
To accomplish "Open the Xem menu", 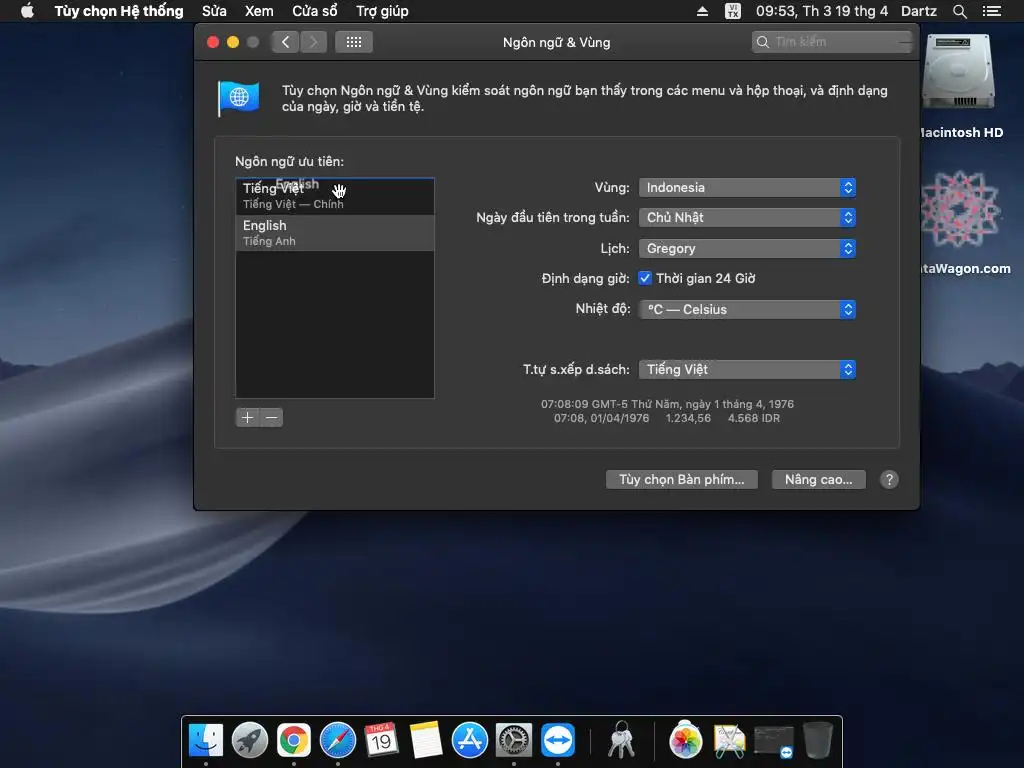I will (x=259, y=11).
